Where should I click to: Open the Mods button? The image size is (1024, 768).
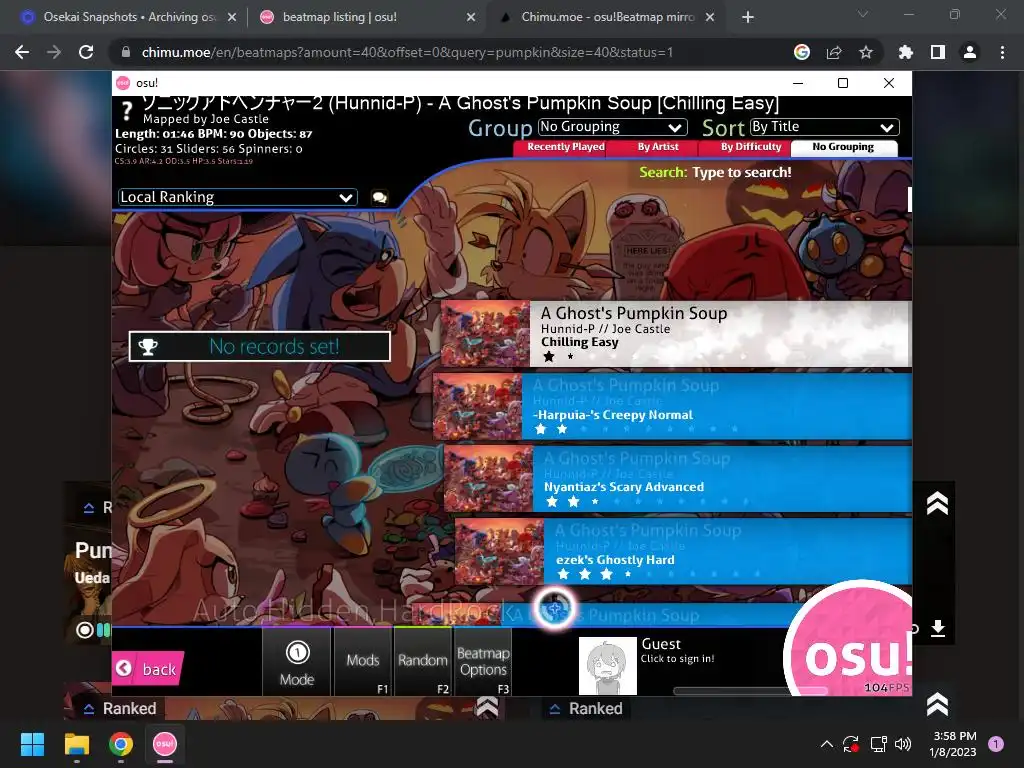[x=363, y=662]
